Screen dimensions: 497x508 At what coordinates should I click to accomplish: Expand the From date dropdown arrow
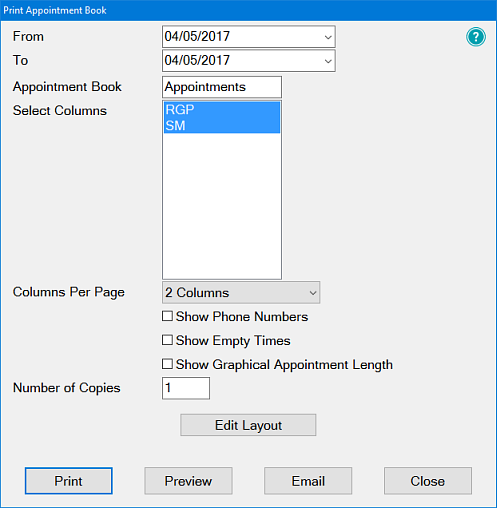coord(328,37)
